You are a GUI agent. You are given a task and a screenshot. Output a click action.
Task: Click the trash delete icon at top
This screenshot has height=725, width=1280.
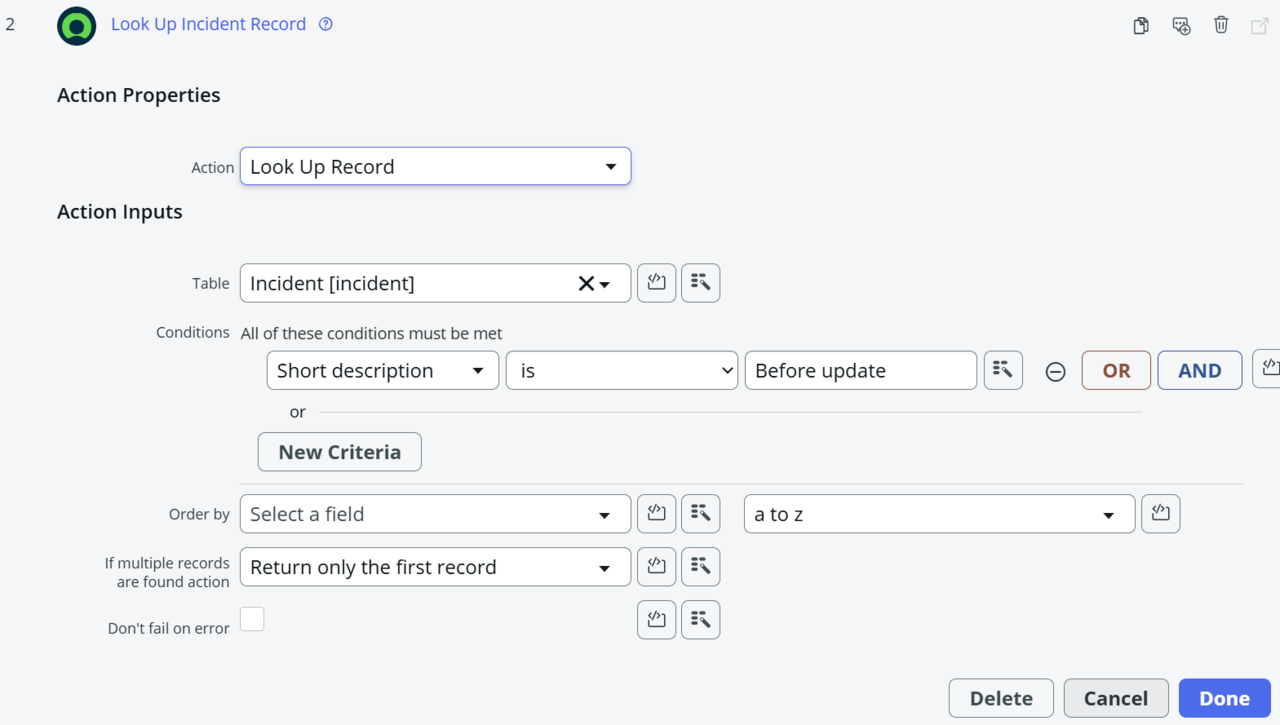click(1221, 26)
